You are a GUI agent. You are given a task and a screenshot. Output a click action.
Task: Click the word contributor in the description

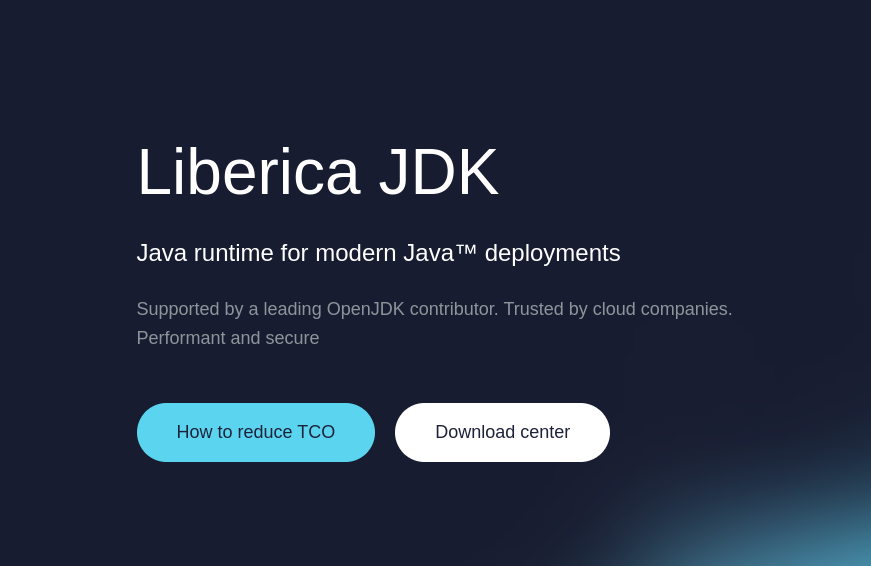coord(453,309)
